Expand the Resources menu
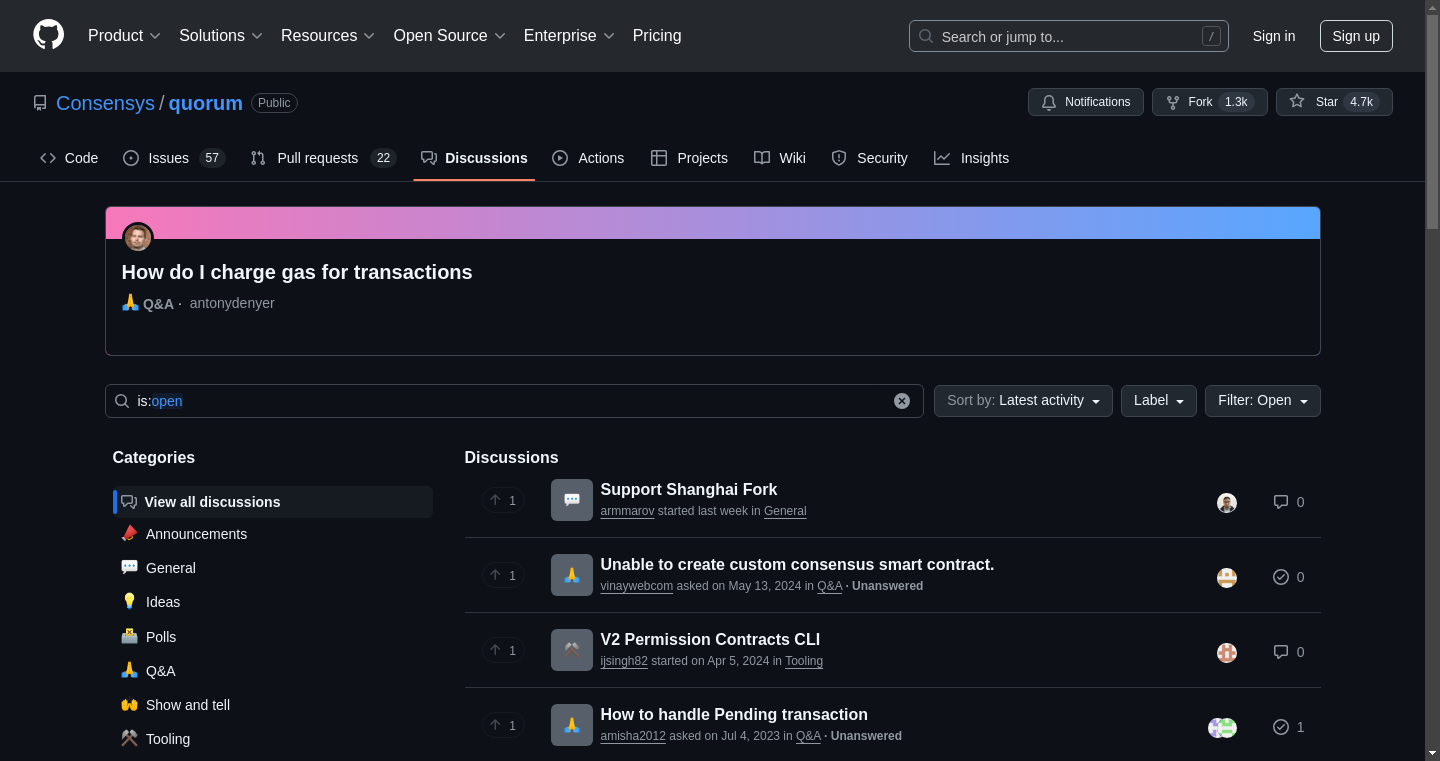Viewport: 1440px width, 761px height. (x=328, y=36)
